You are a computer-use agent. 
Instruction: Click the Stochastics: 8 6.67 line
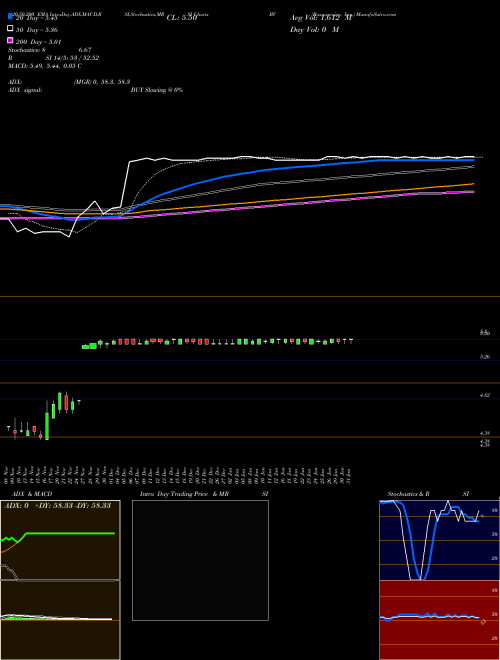pos(50,50)
